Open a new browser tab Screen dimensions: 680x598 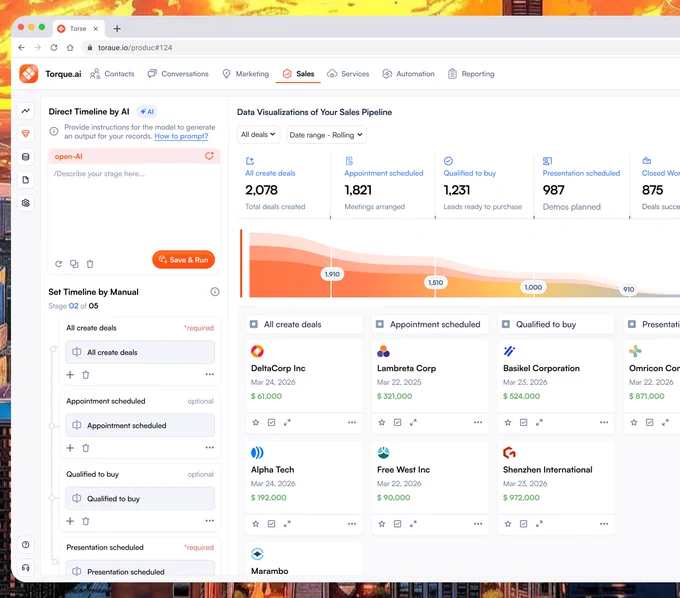(117, 29)
